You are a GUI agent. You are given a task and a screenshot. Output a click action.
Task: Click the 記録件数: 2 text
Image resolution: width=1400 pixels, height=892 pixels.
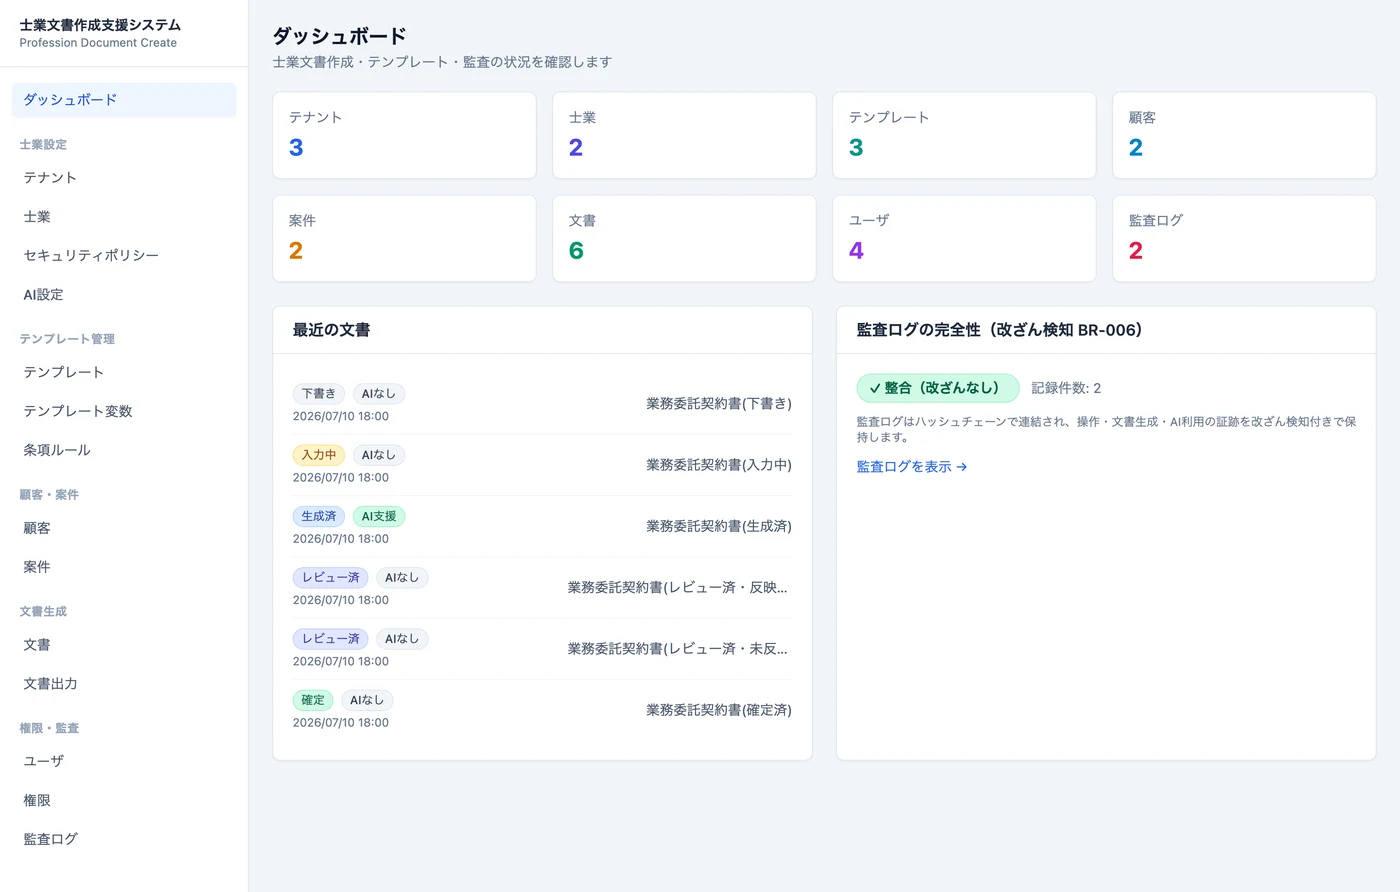tap(1066, 388)
